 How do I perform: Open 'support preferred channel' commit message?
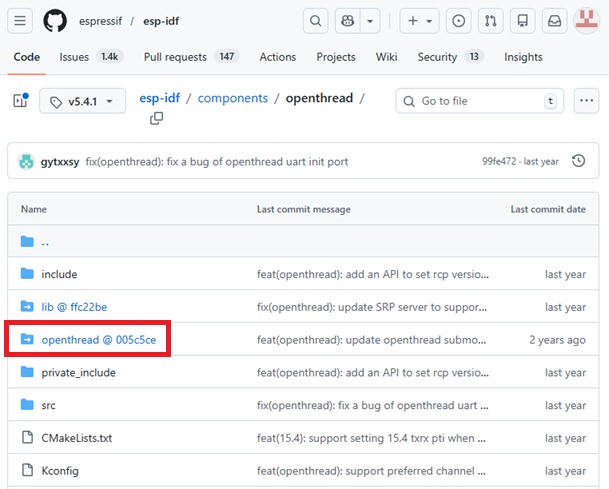coord(371,471)
